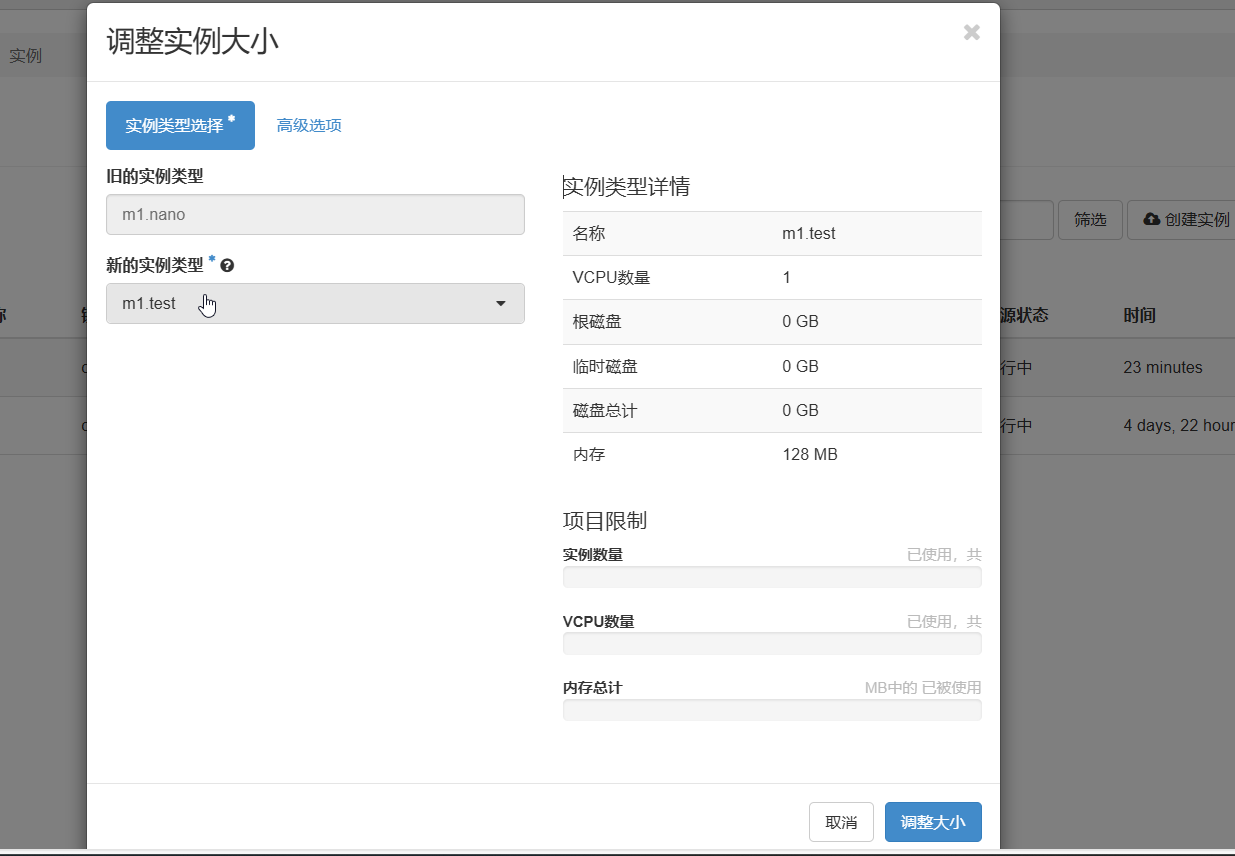This screenshot has width=1235, height=856.
Task: Click the 根磁盘 row label
Action: (597, 322)
